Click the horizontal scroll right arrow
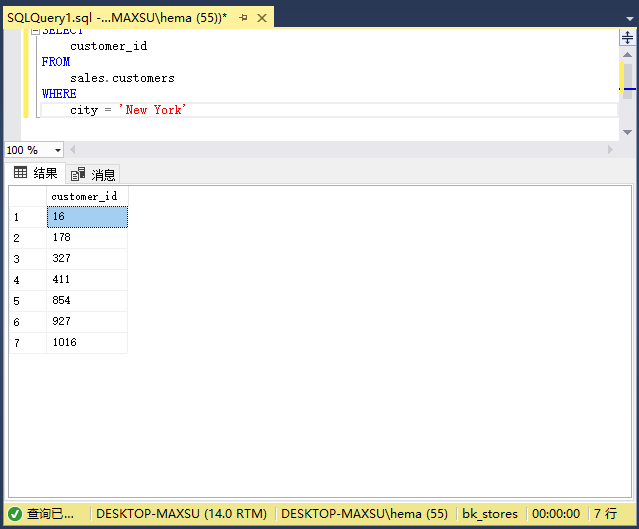 pos(610,150)
